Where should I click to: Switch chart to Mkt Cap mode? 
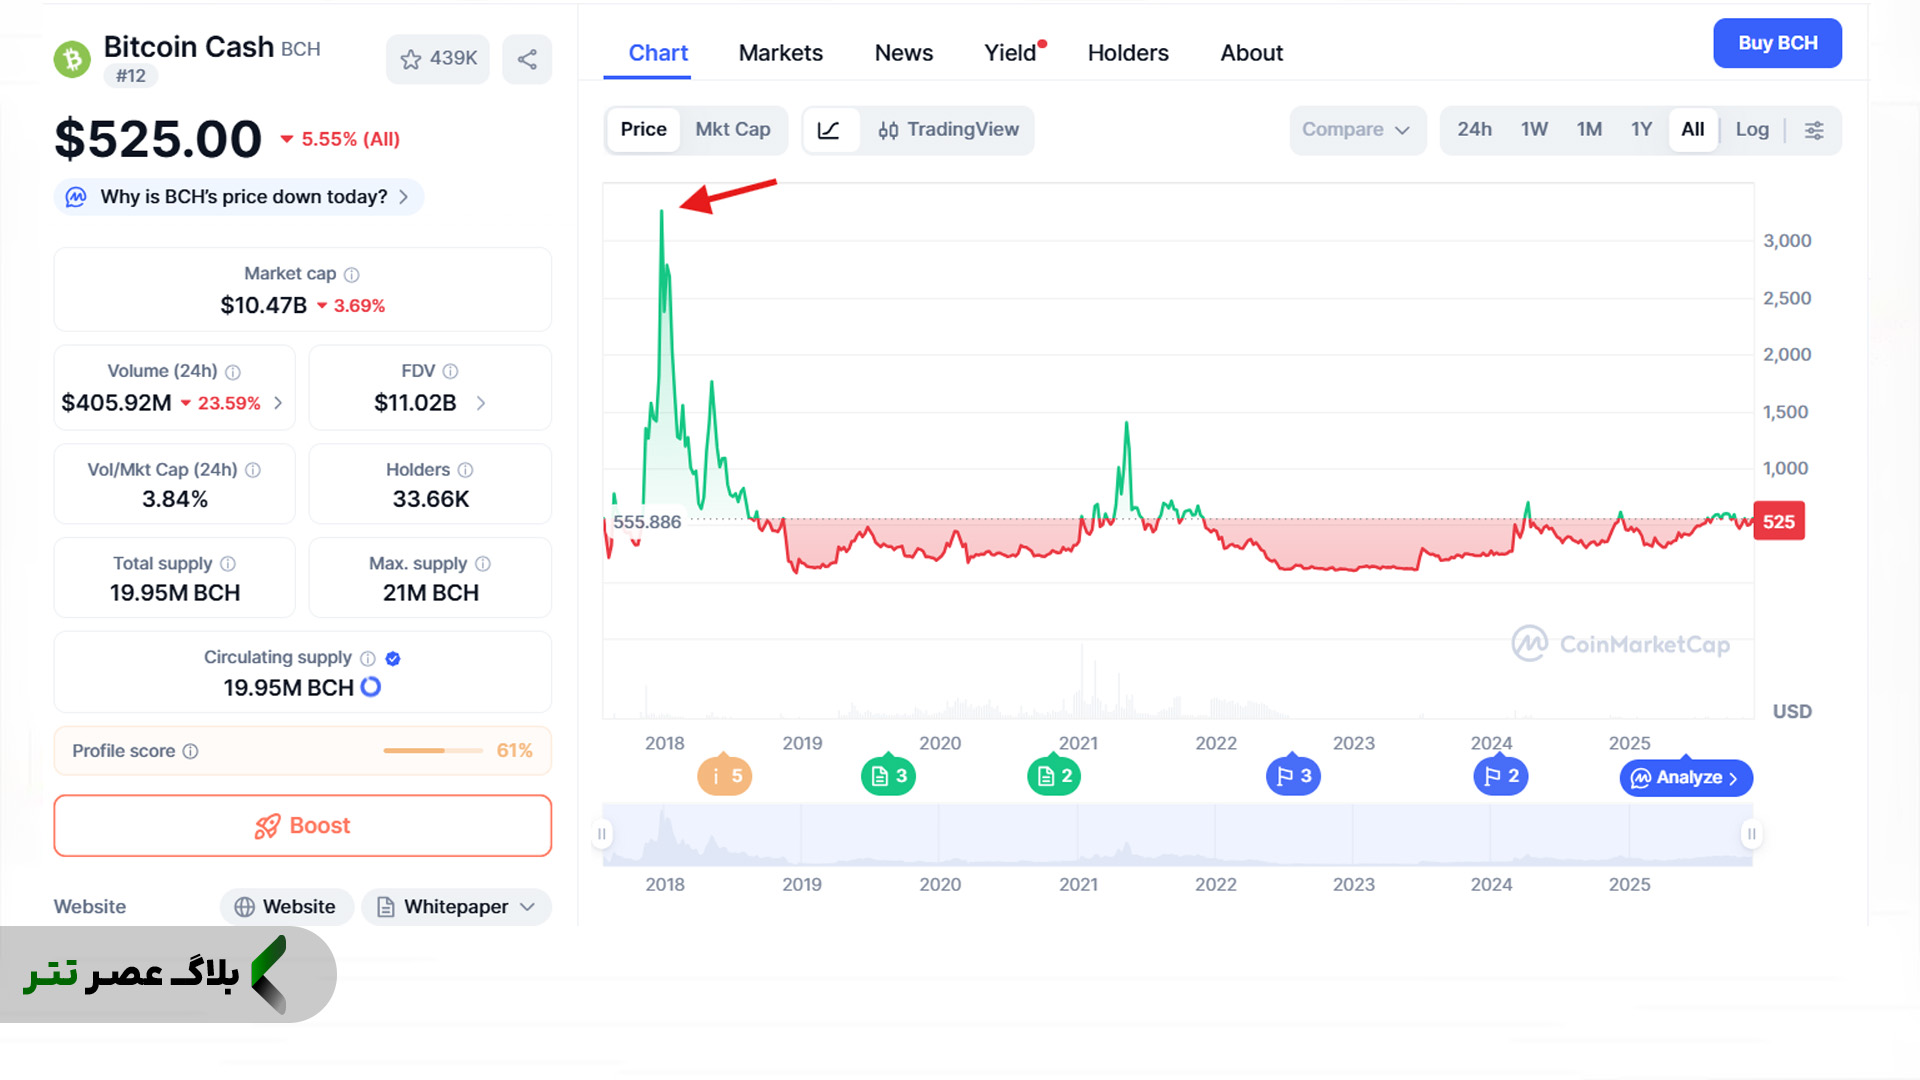[x=733, y=130]
